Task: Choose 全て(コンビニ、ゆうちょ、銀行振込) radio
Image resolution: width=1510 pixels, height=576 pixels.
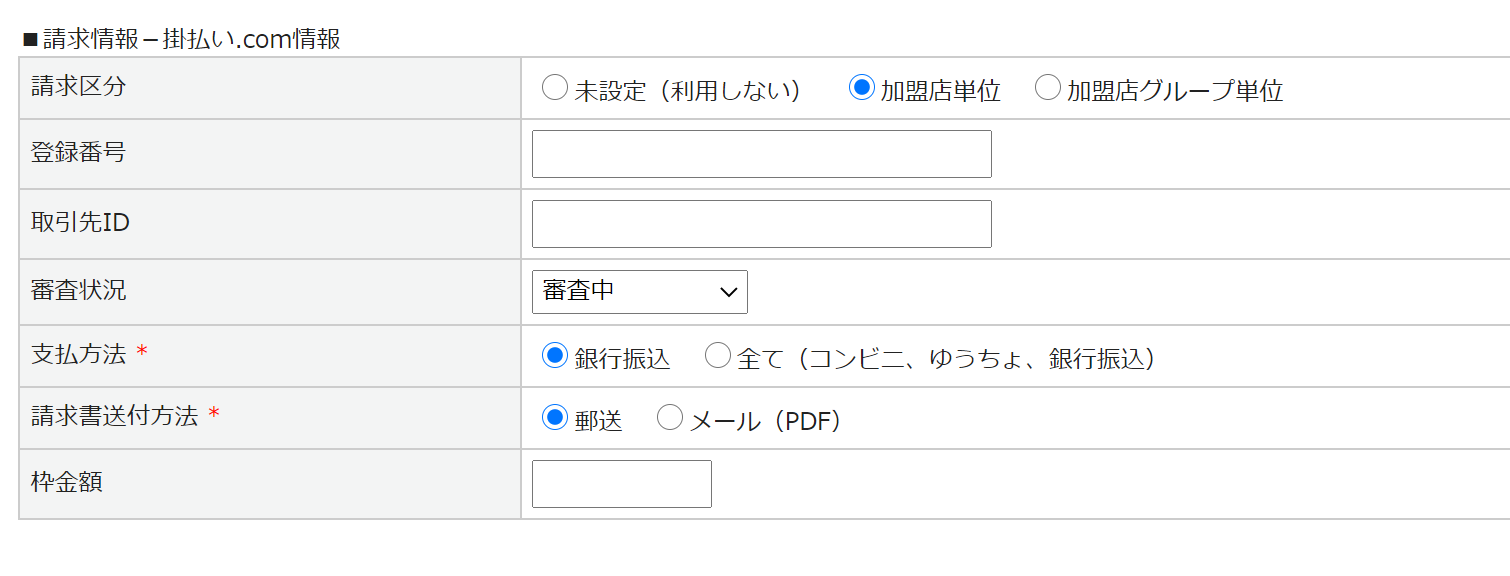Action: click(x=718, y=356)
